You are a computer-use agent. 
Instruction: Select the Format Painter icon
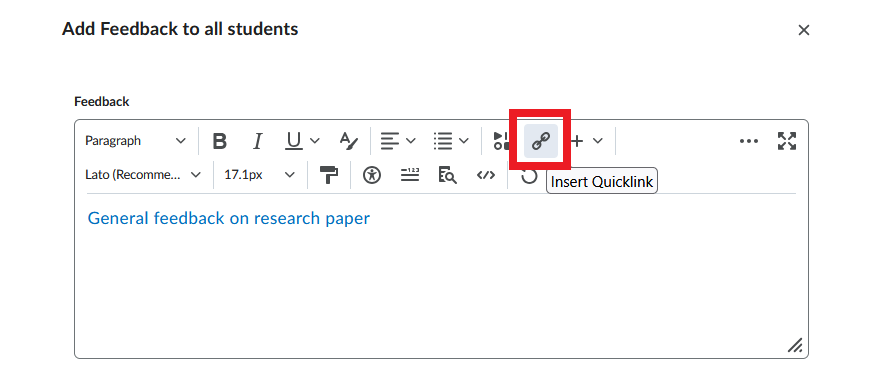point(329,175)
